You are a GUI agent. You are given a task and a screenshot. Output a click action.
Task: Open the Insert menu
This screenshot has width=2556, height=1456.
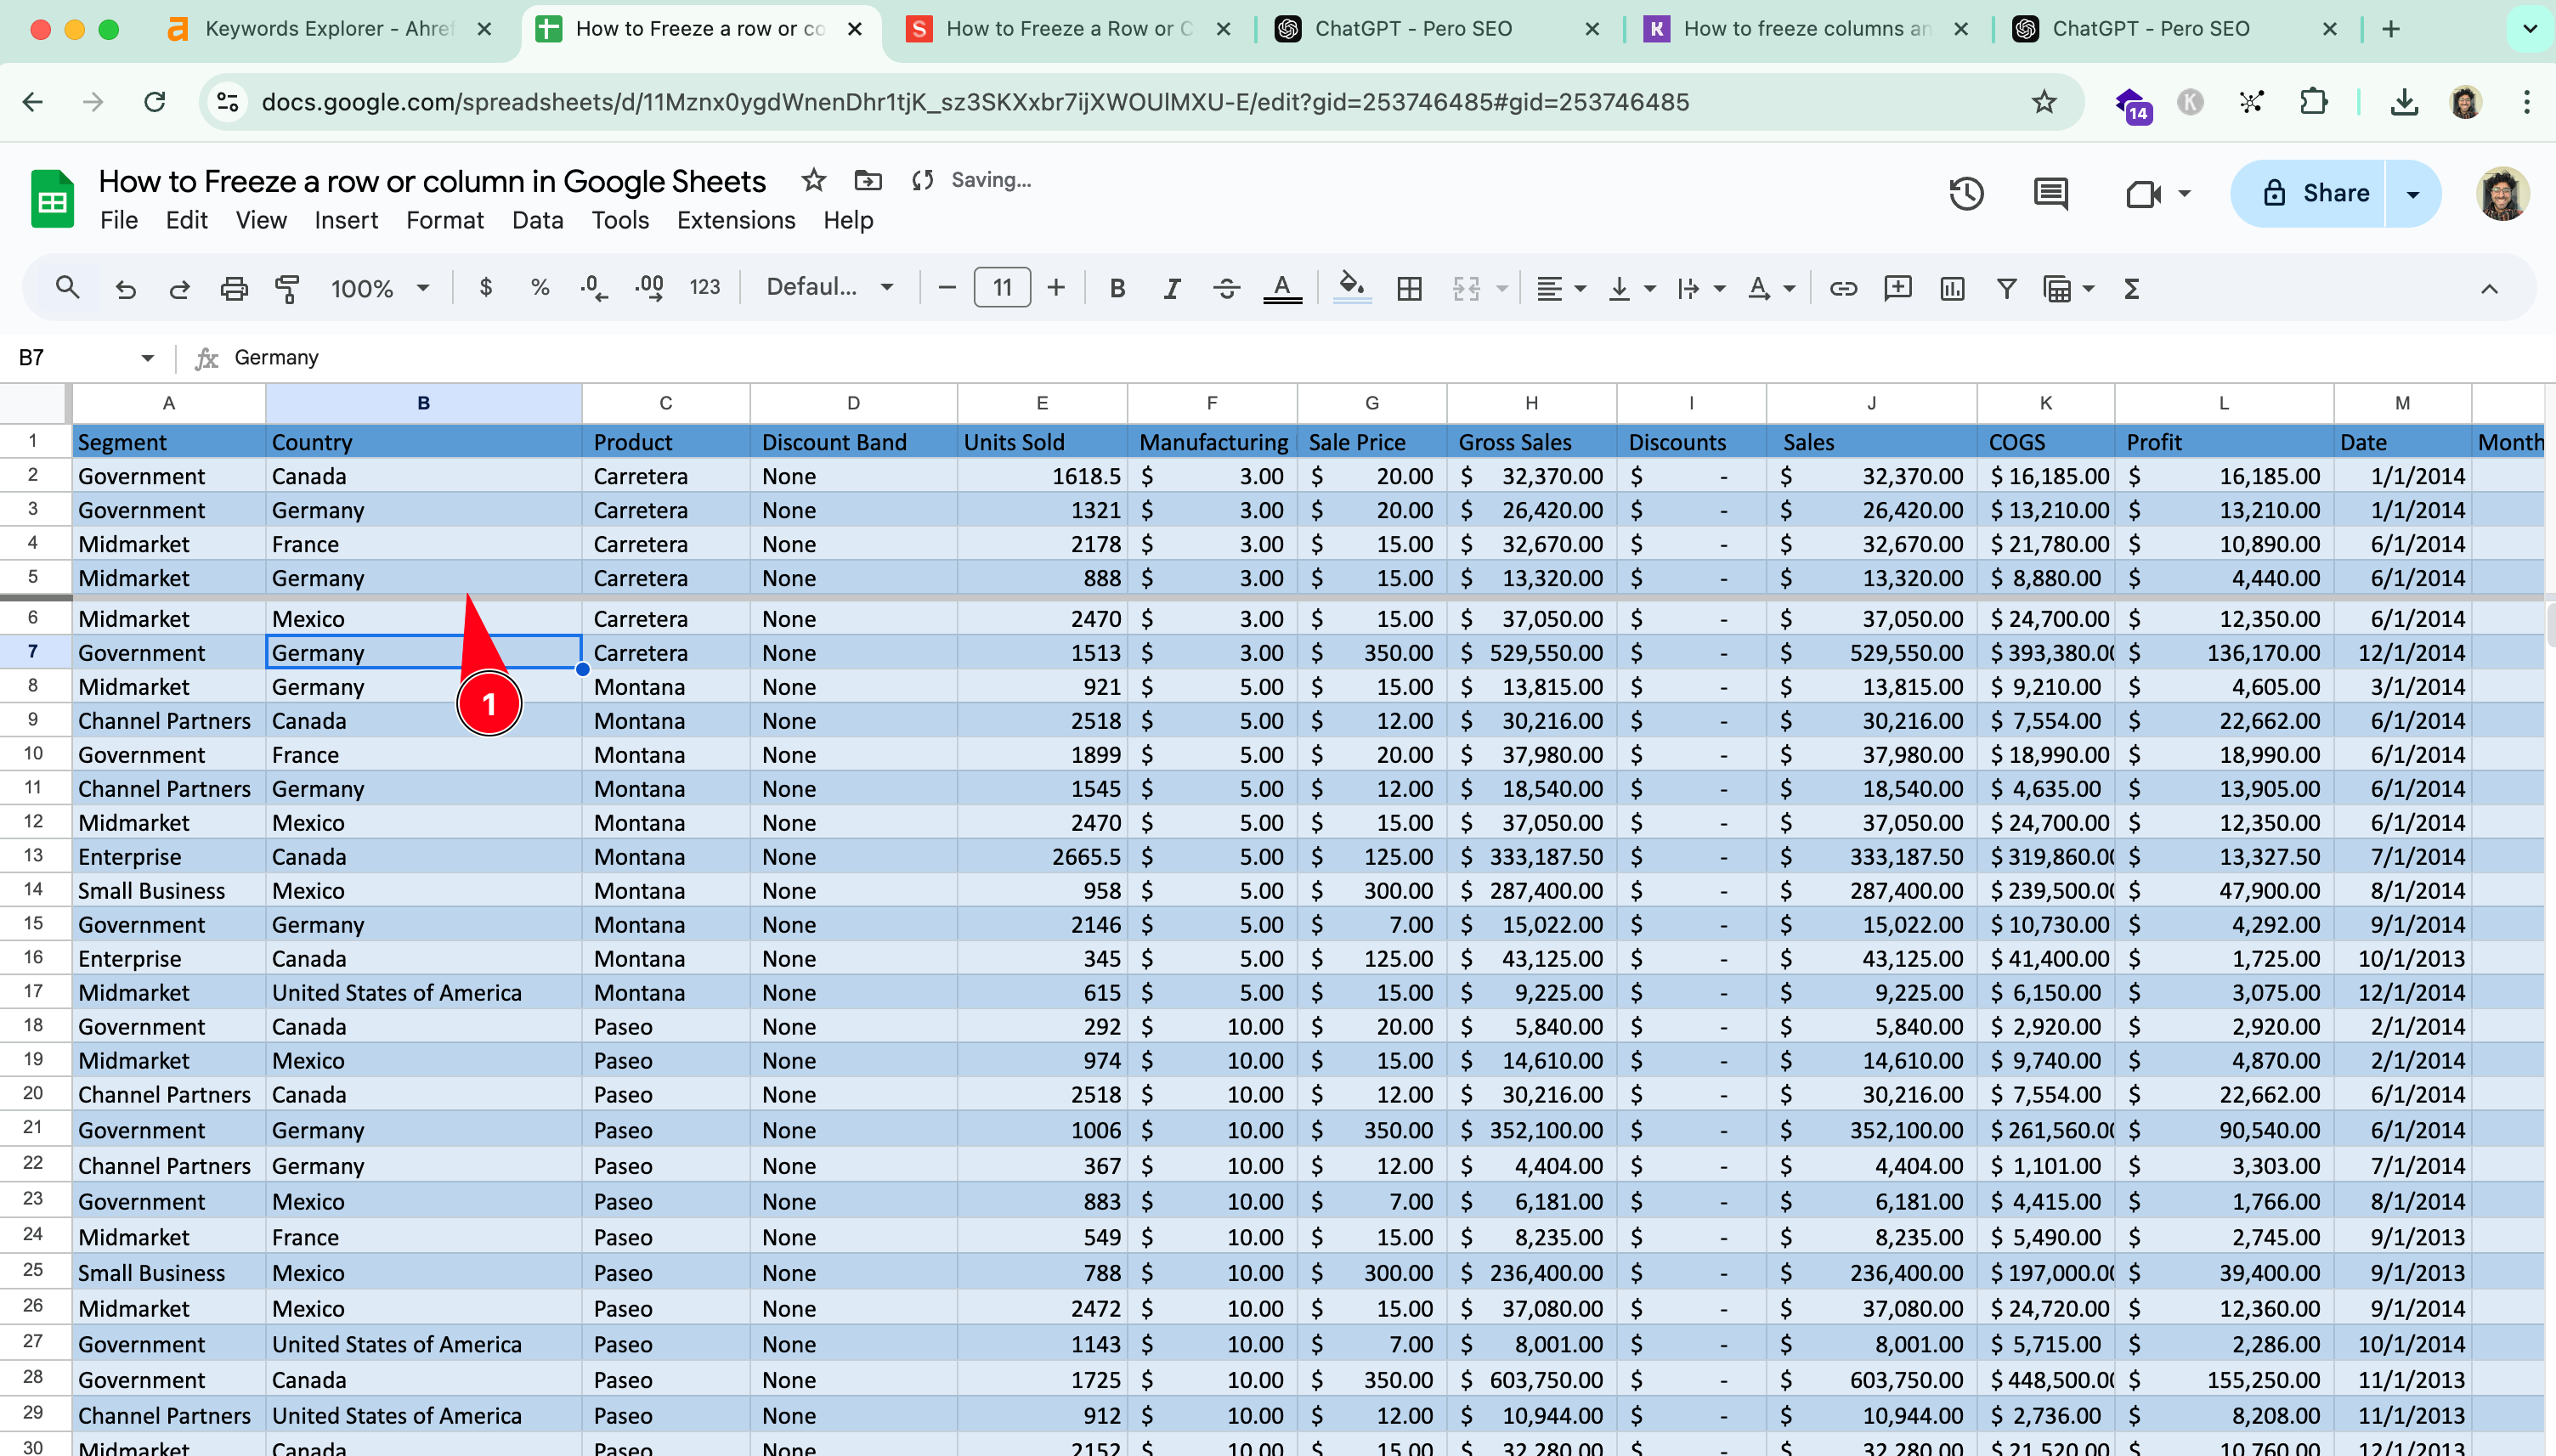coord(346,220)
